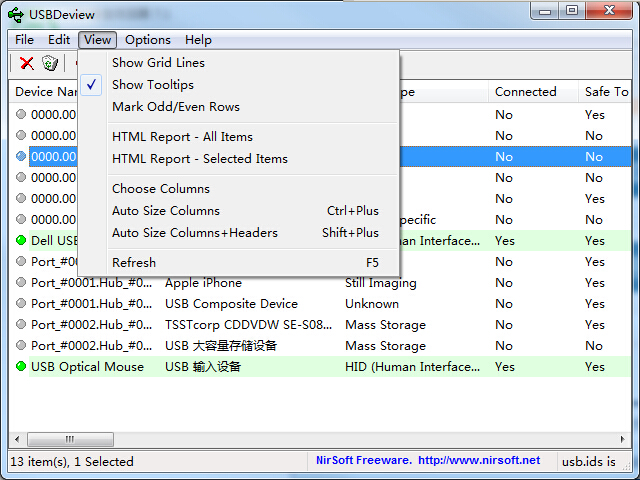Enable Show Grid Lines option

point(158,63)
